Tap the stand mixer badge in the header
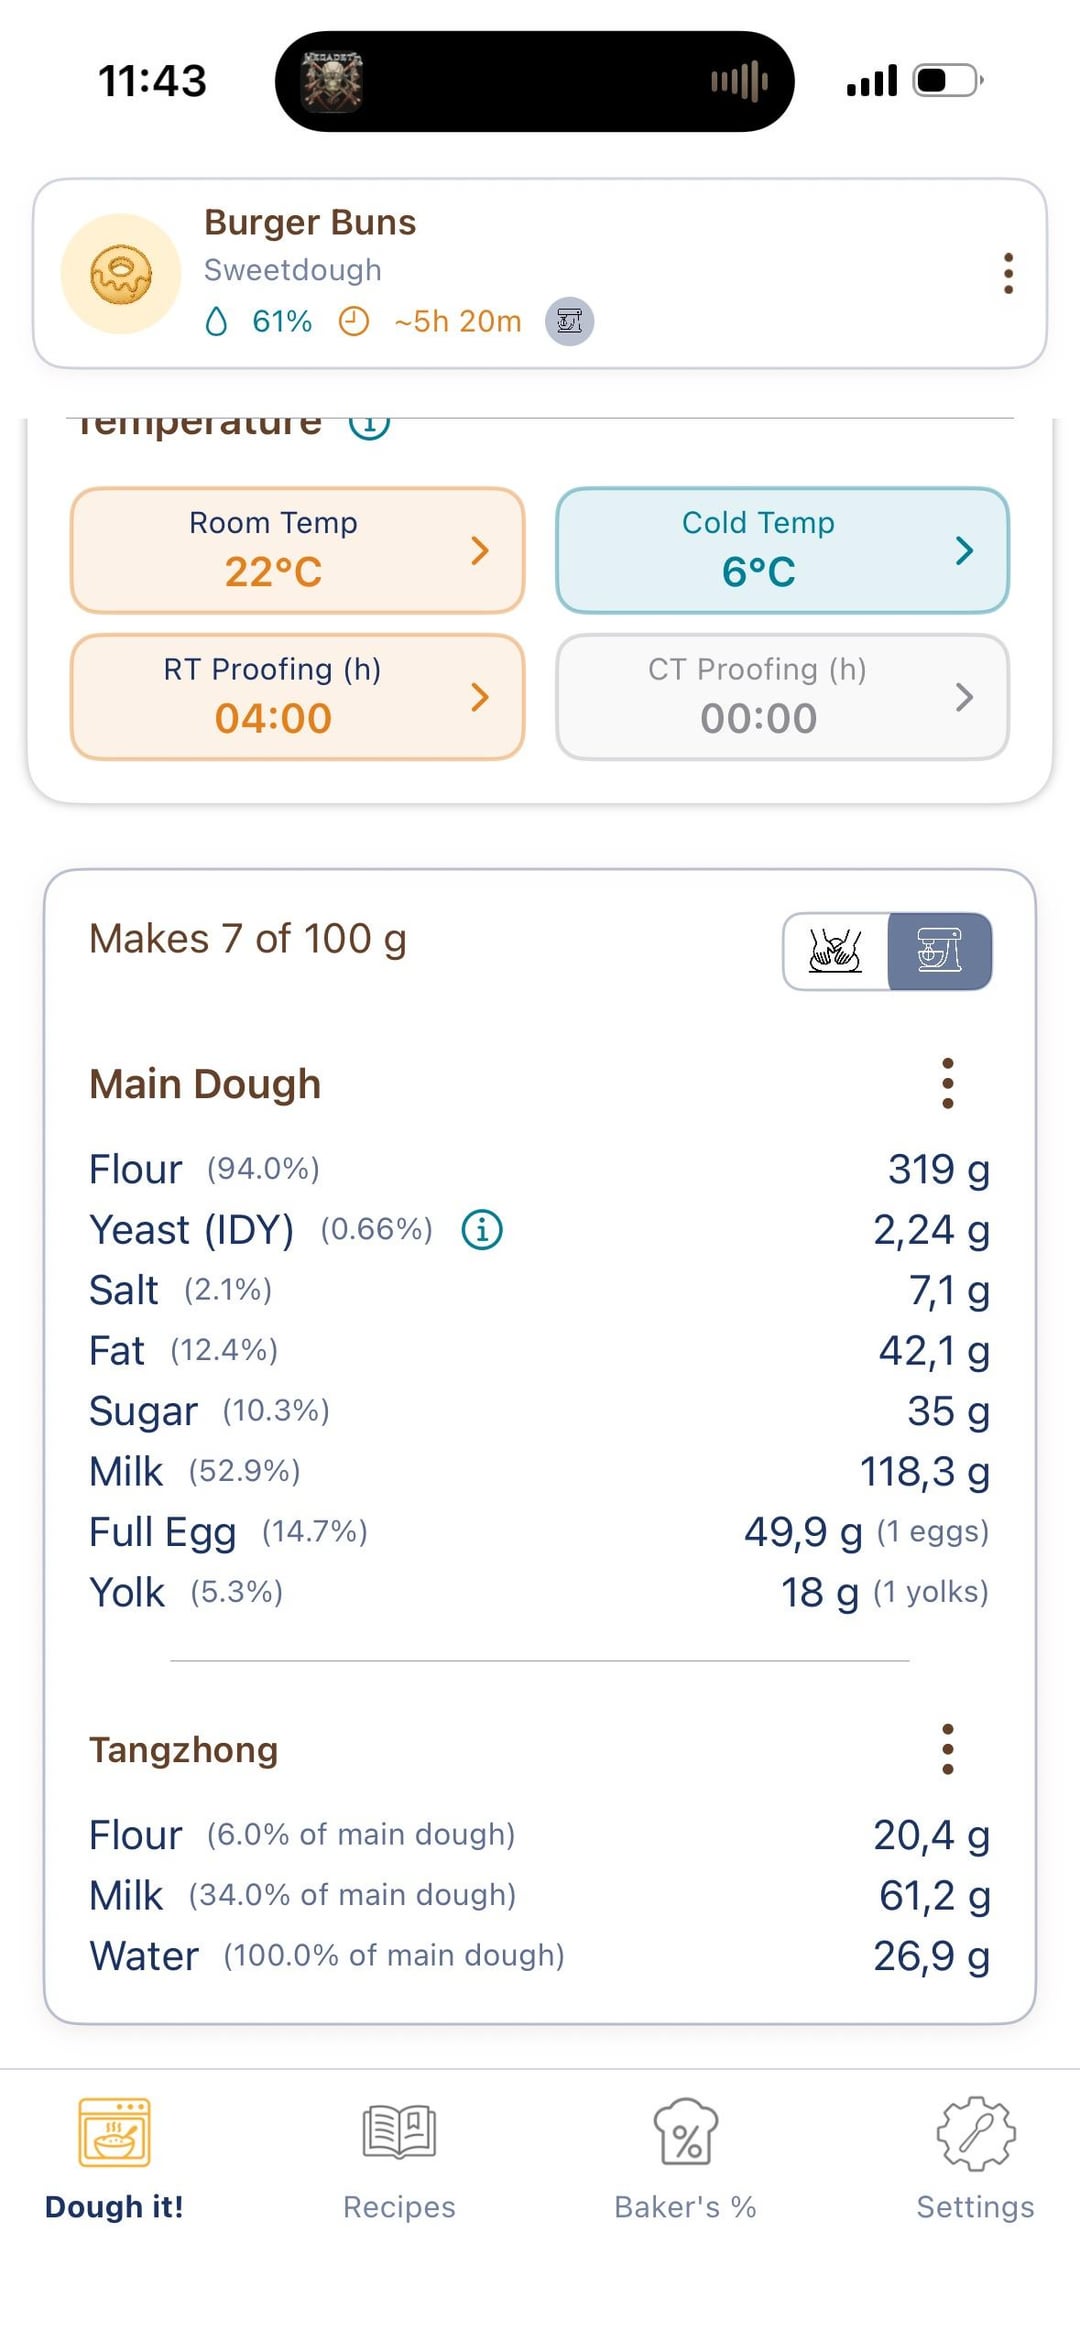 (569, 321)
